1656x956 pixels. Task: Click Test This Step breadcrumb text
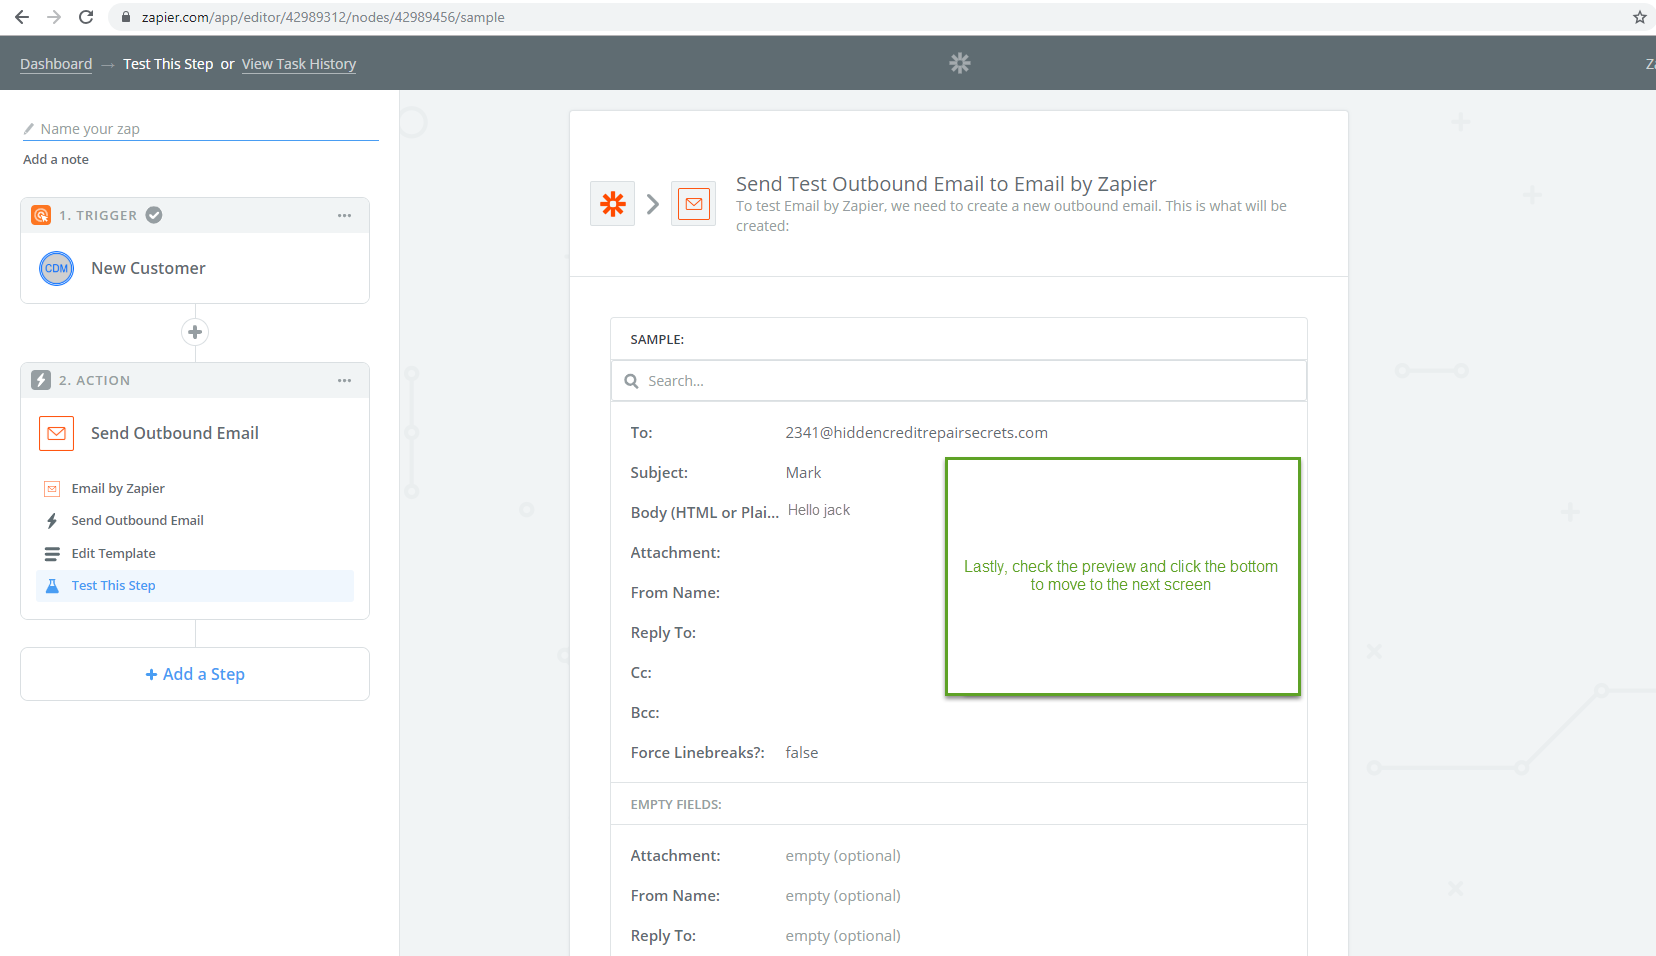[168, 64]
